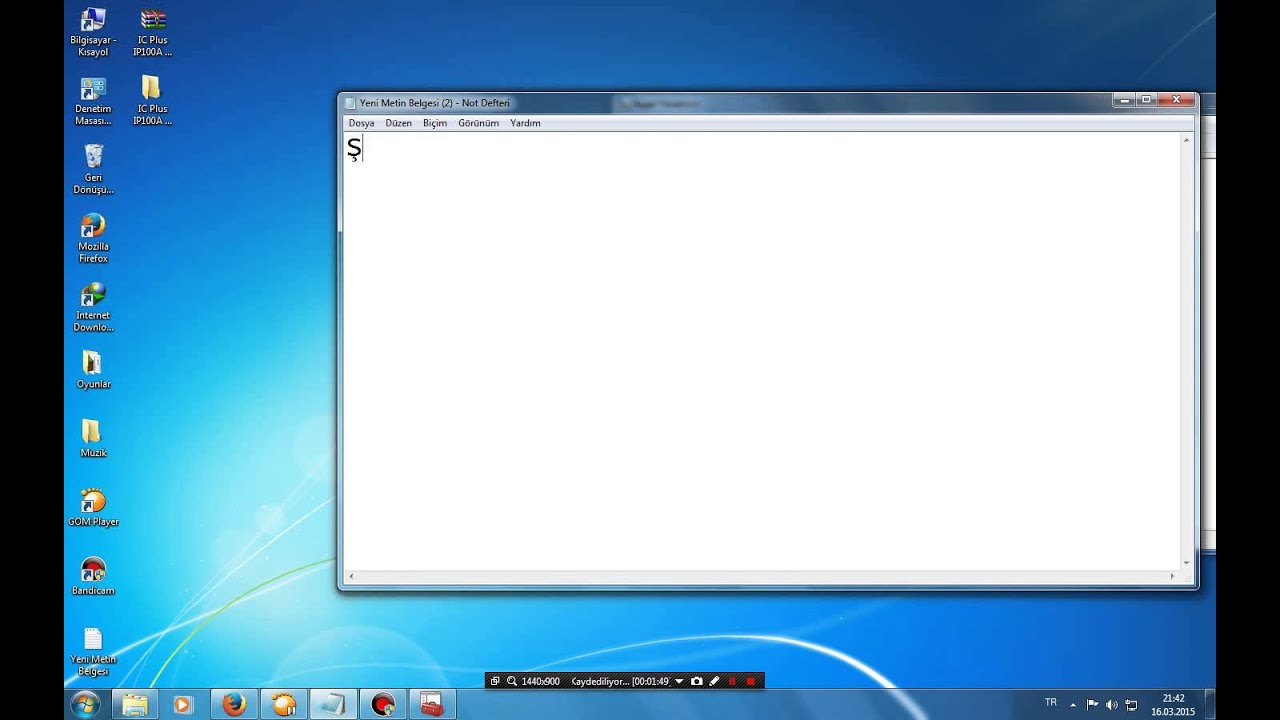1280x720 pixels.
Task: Select the Yeni Metin Belgesi desktop file
Action: (93, 651)
